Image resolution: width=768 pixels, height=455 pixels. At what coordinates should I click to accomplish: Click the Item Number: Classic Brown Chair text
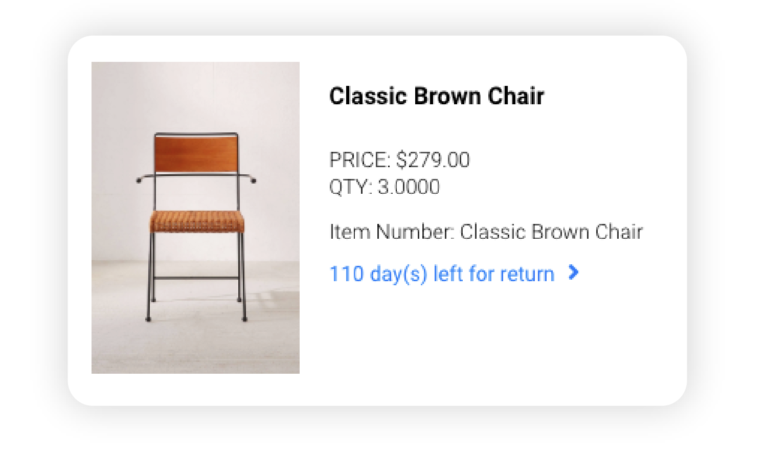pos(486,232)
